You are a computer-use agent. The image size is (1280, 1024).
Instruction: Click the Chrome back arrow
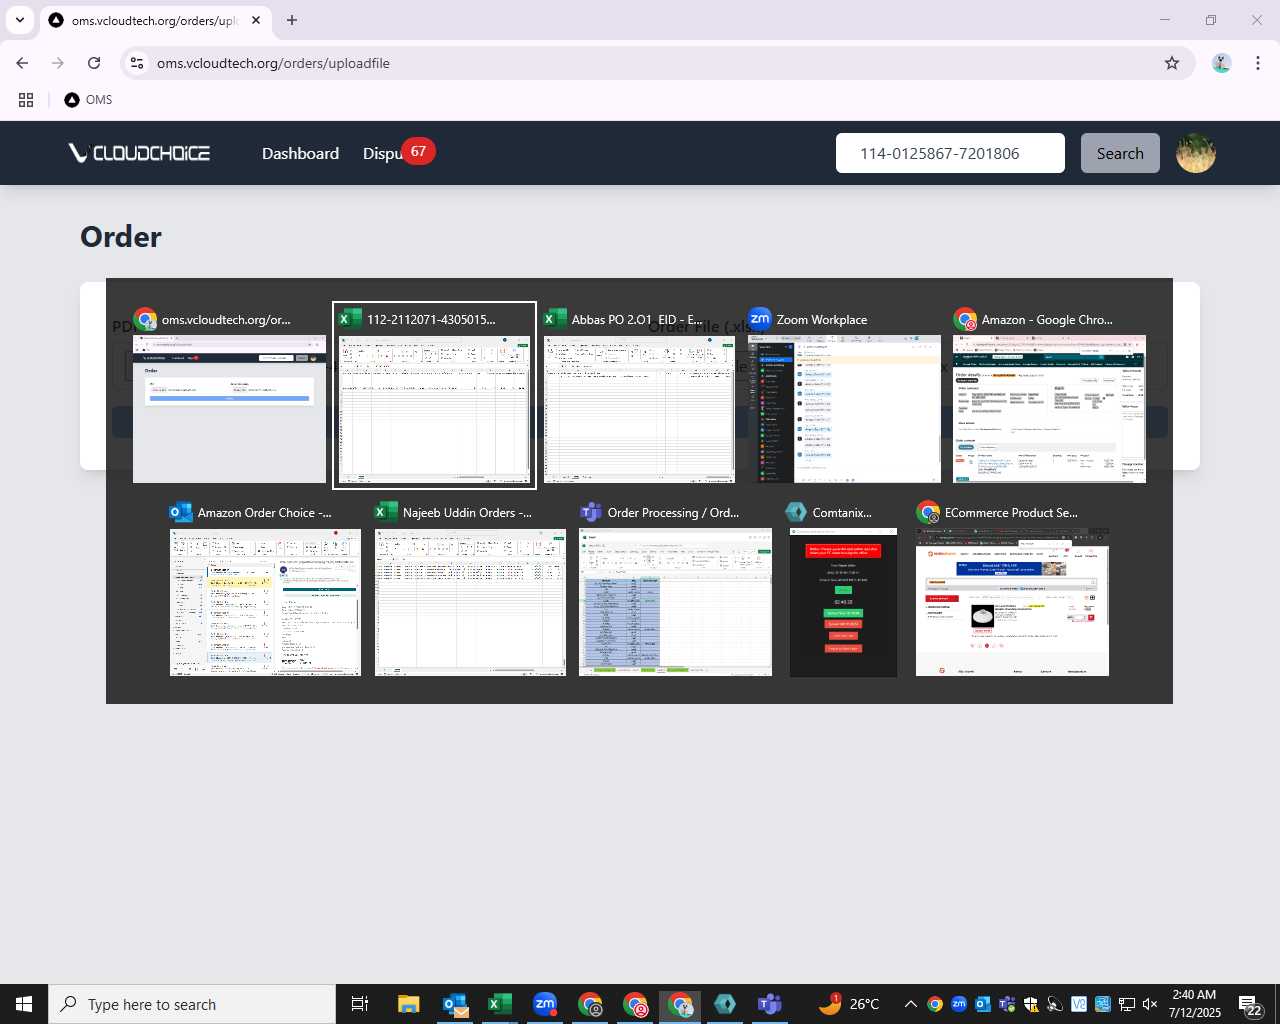click(22, 63)
